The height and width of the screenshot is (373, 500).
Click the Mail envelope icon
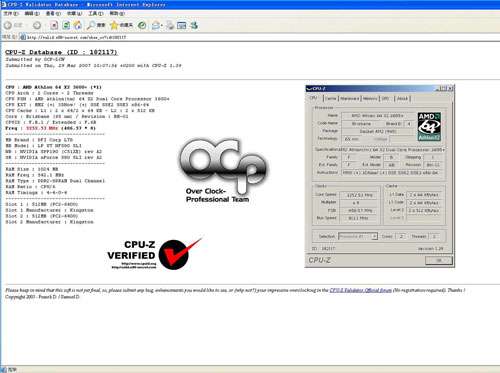pyautogui.click(x=155, y=25)
